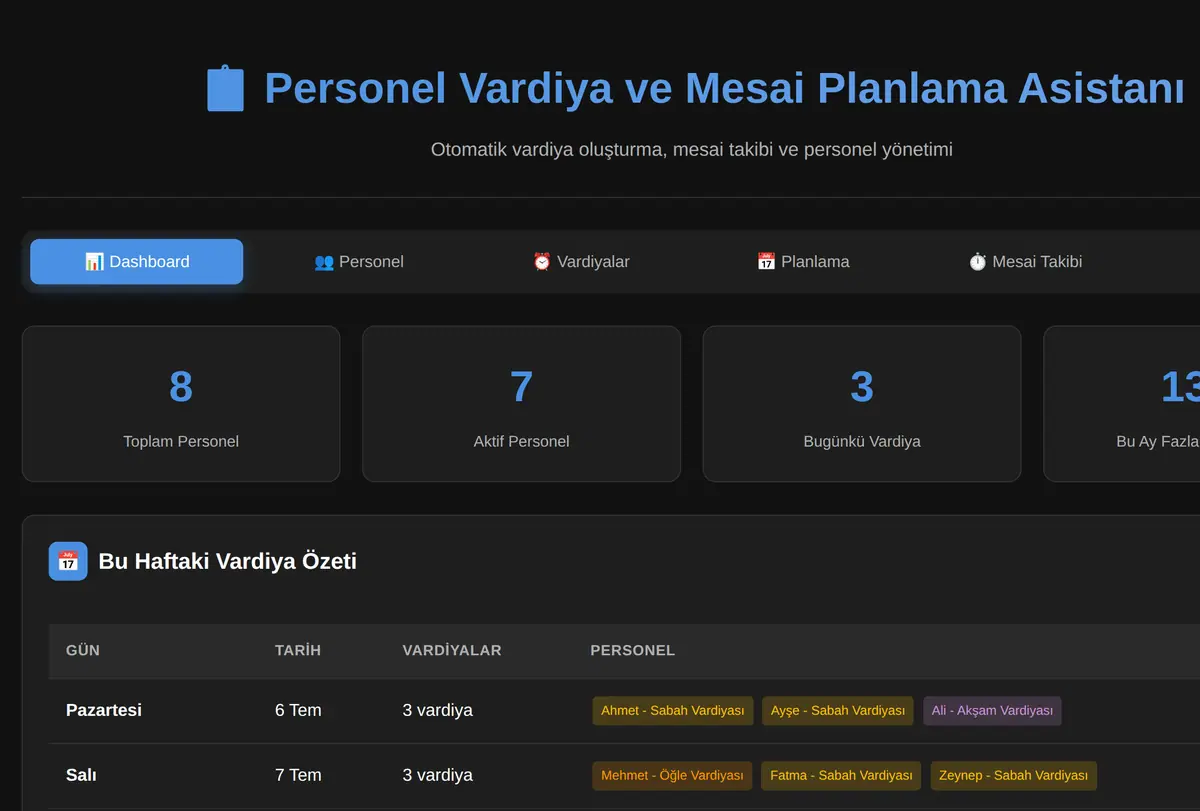This screenshot has height=811, width=1200.
Task: Click the Otomatik vardiya oluşturma subtitle
Action: (692, 150)
